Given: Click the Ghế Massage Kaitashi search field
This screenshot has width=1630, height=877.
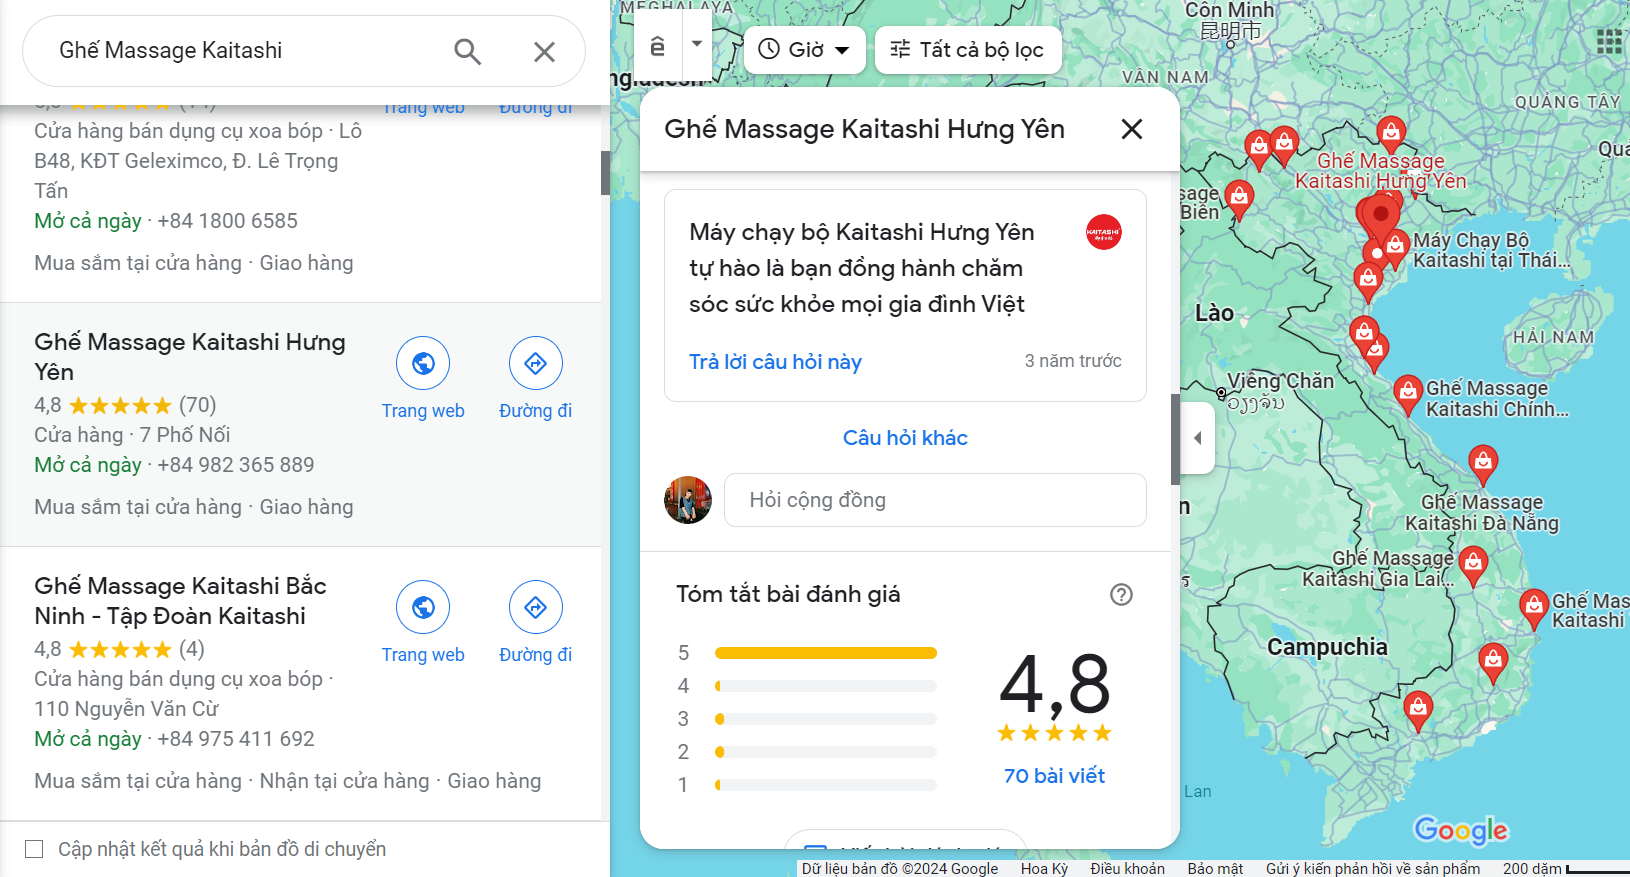Looking at the screenshot, I should pyautogui.click(x=240, y=51).
